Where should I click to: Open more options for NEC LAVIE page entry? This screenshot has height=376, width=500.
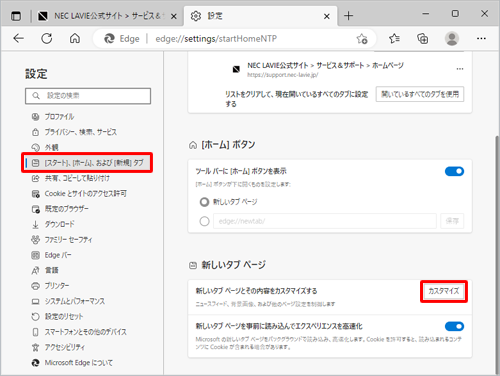(460, 69)
